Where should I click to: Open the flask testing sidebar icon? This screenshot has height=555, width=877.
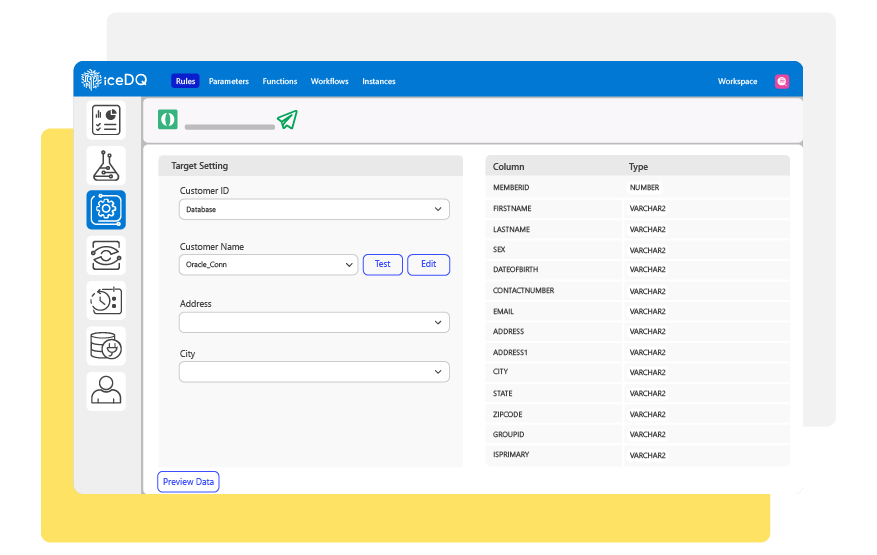coord(106,166)
